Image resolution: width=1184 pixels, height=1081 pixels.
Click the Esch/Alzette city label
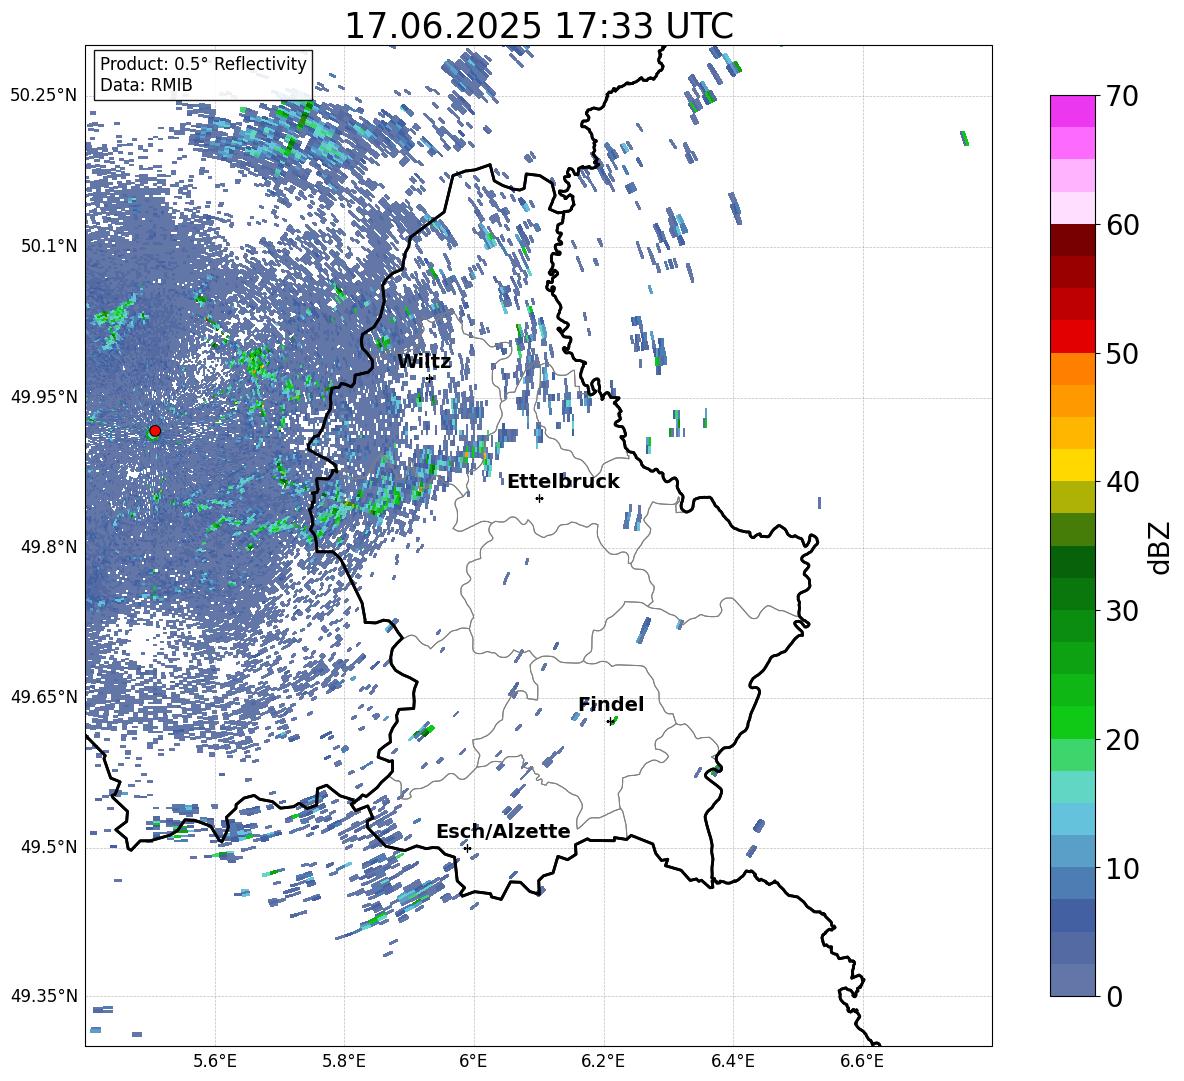503,831
